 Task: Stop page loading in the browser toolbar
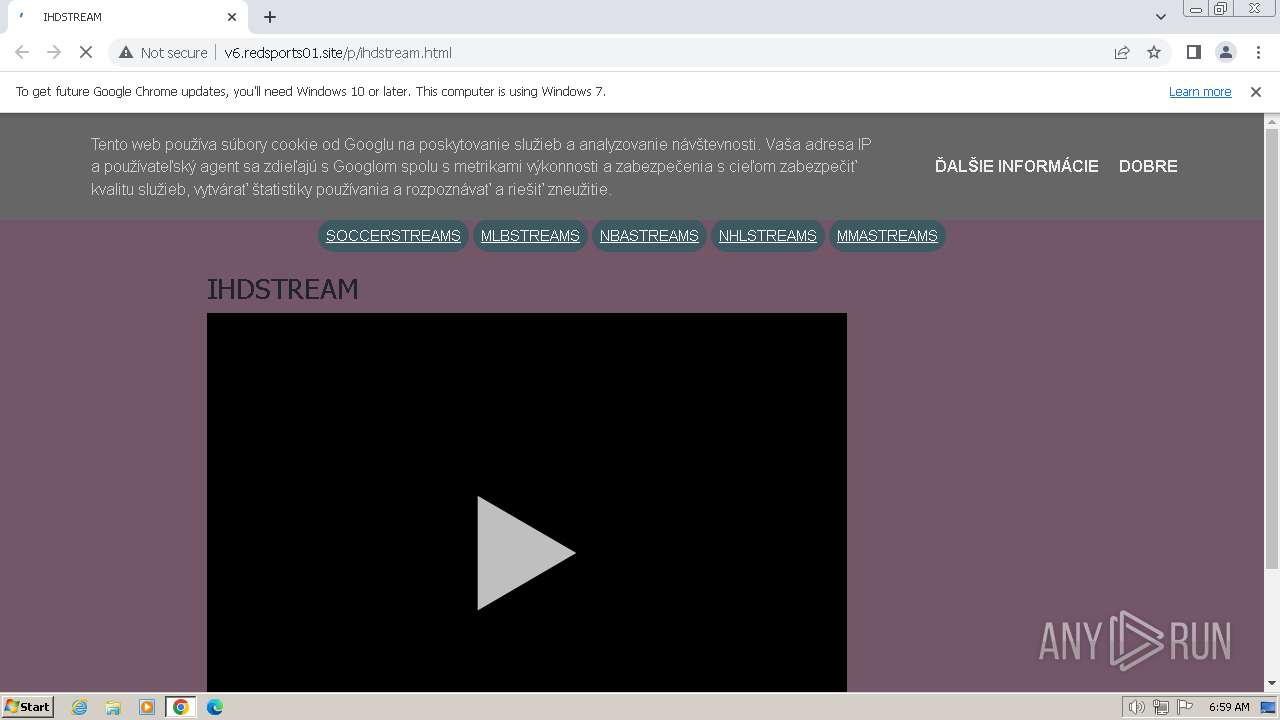[86, 52]
